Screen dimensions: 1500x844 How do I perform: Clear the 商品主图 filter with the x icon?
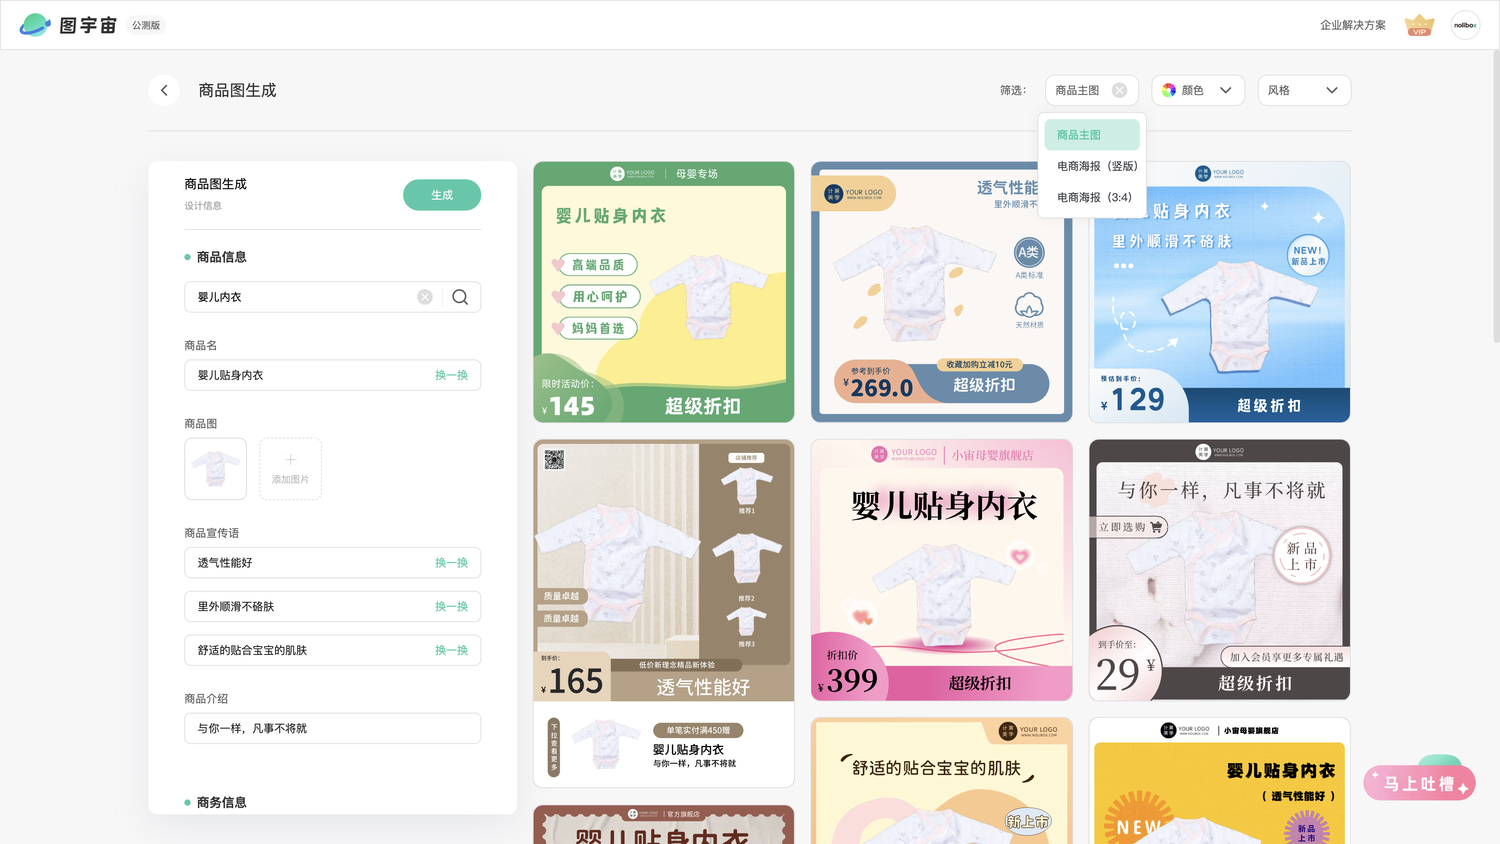point(1119,90)
